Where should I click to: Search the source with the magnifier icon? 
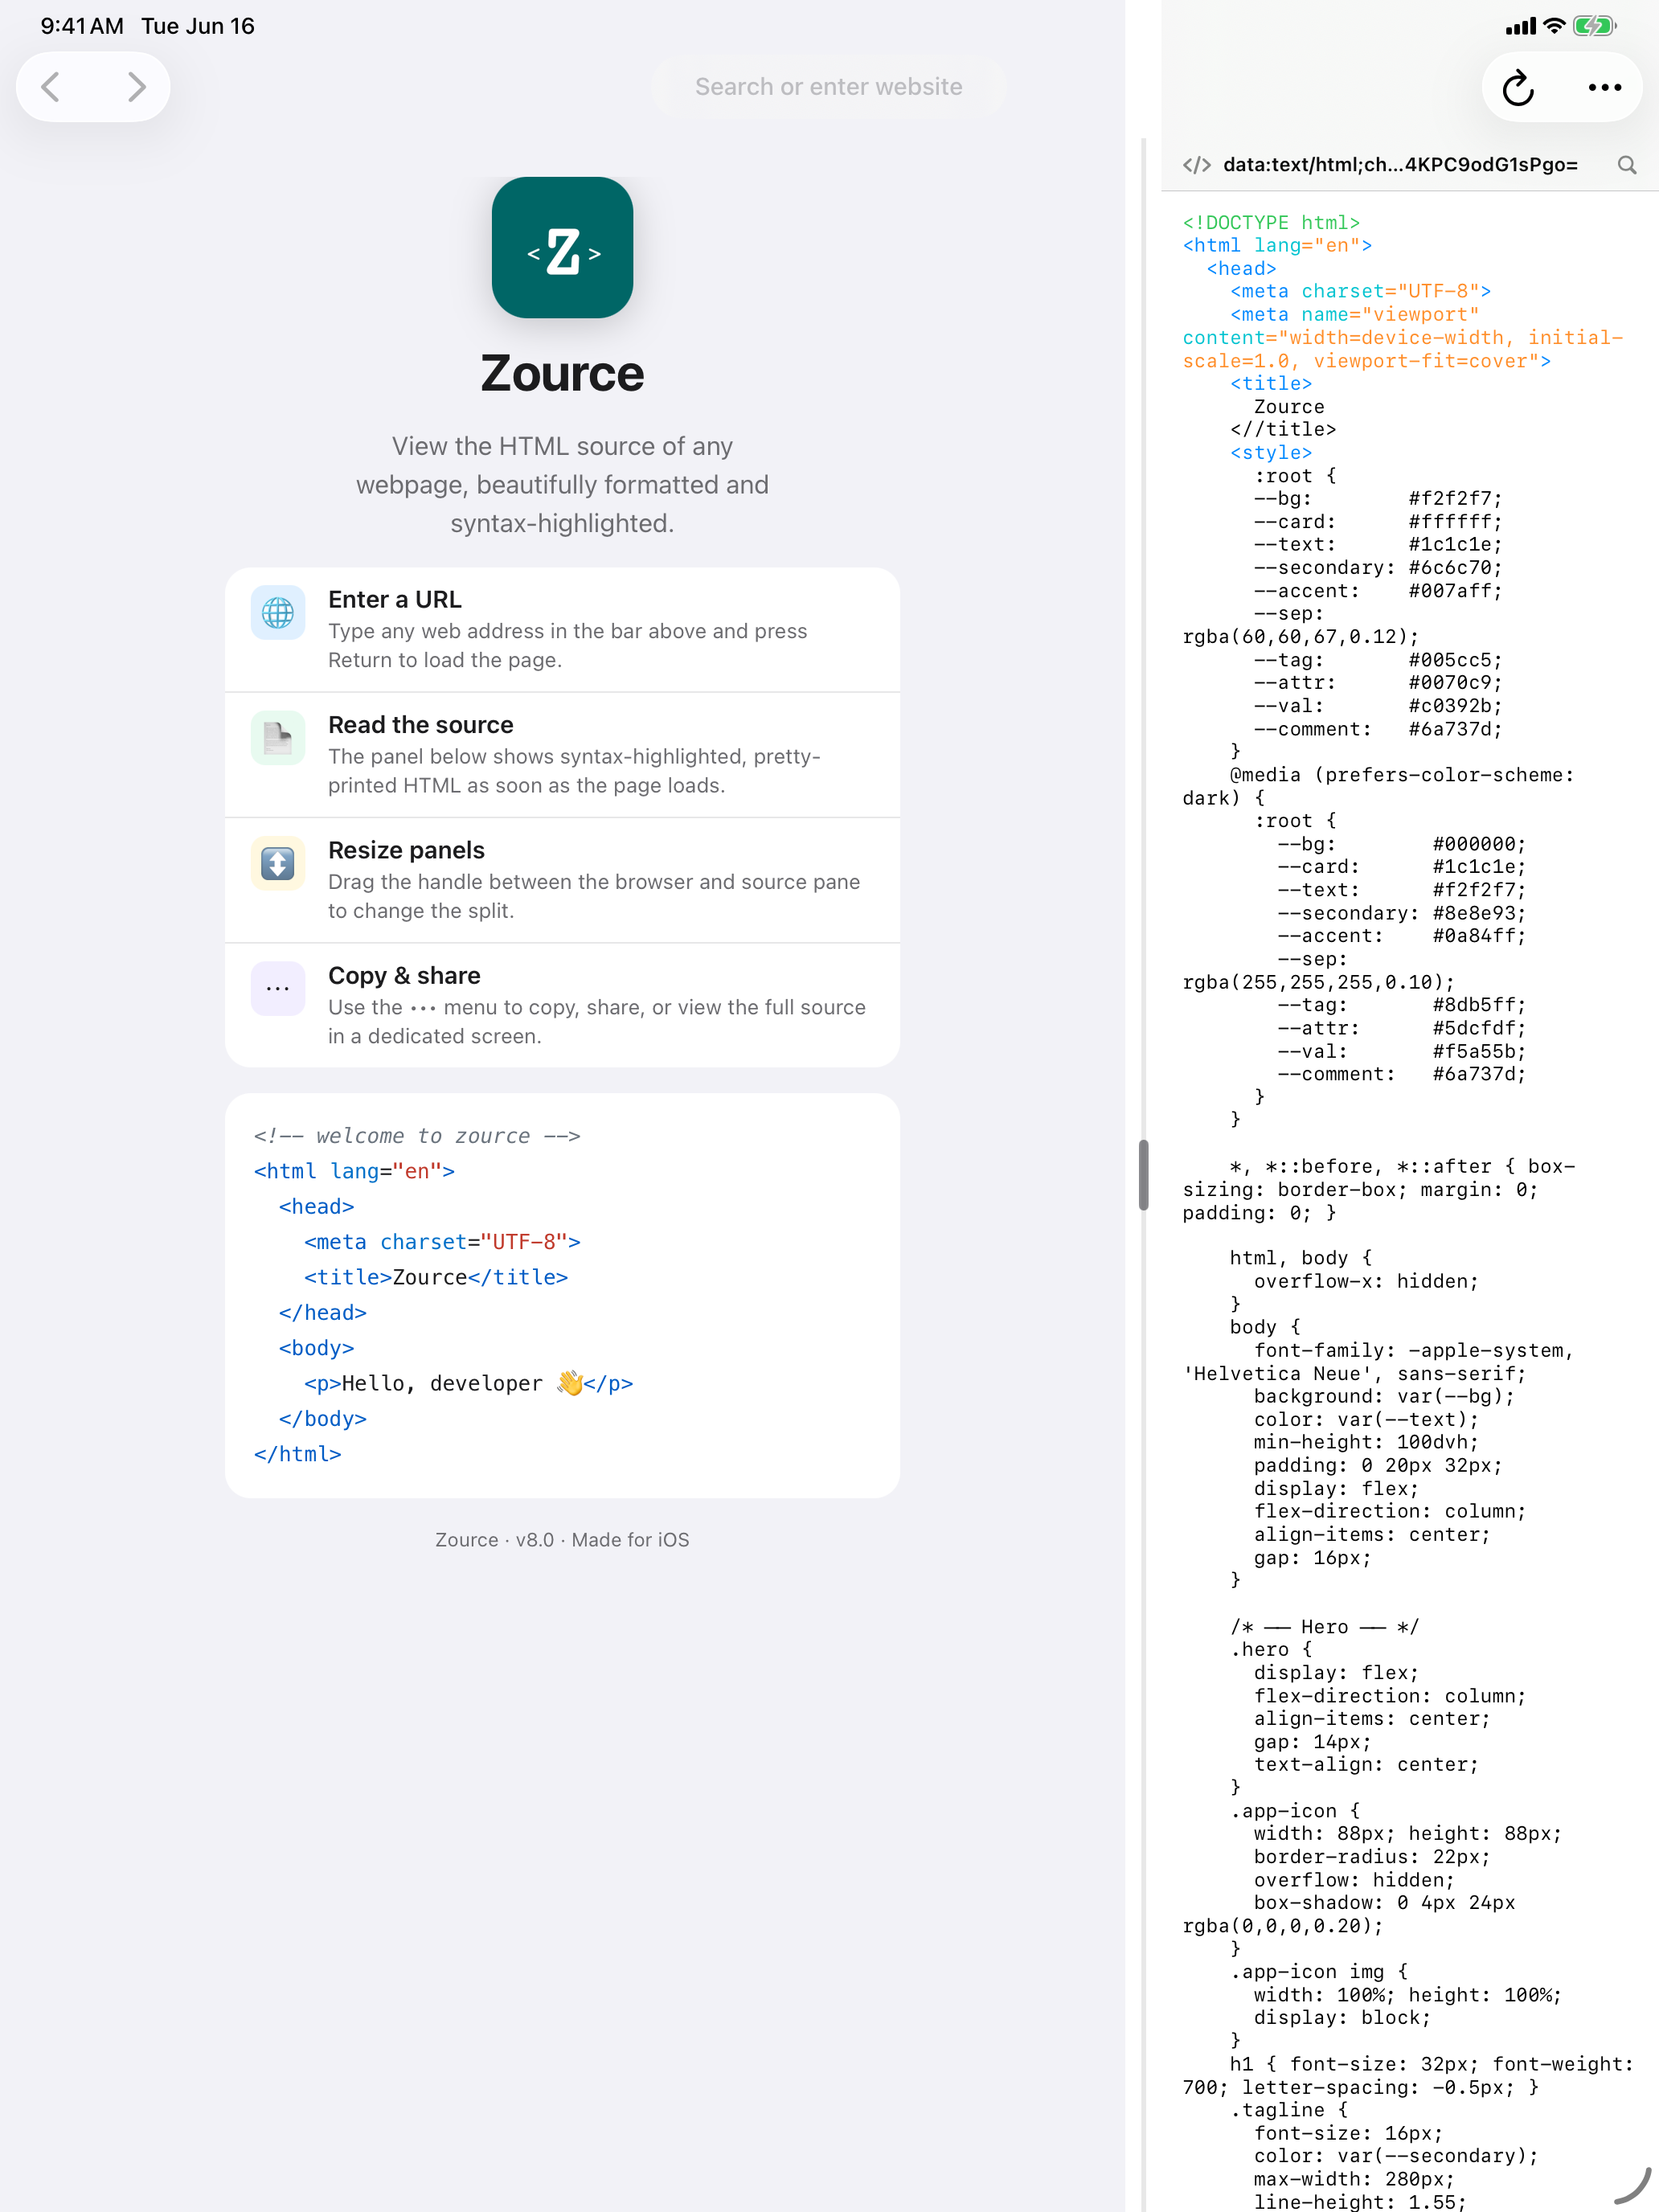coord(1627,165)
